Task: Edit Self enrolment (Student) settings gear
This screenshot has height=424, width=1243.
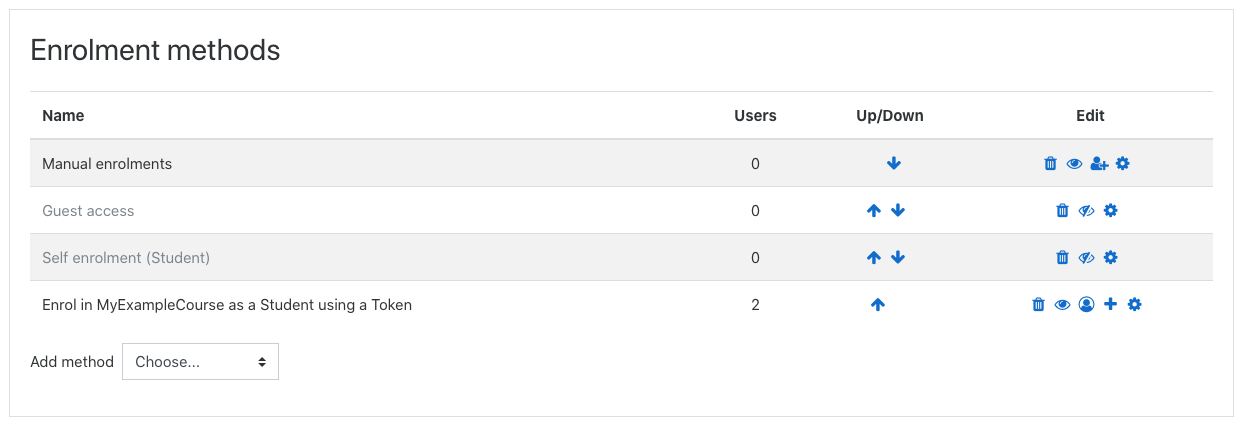Action: click(1110, 257)
